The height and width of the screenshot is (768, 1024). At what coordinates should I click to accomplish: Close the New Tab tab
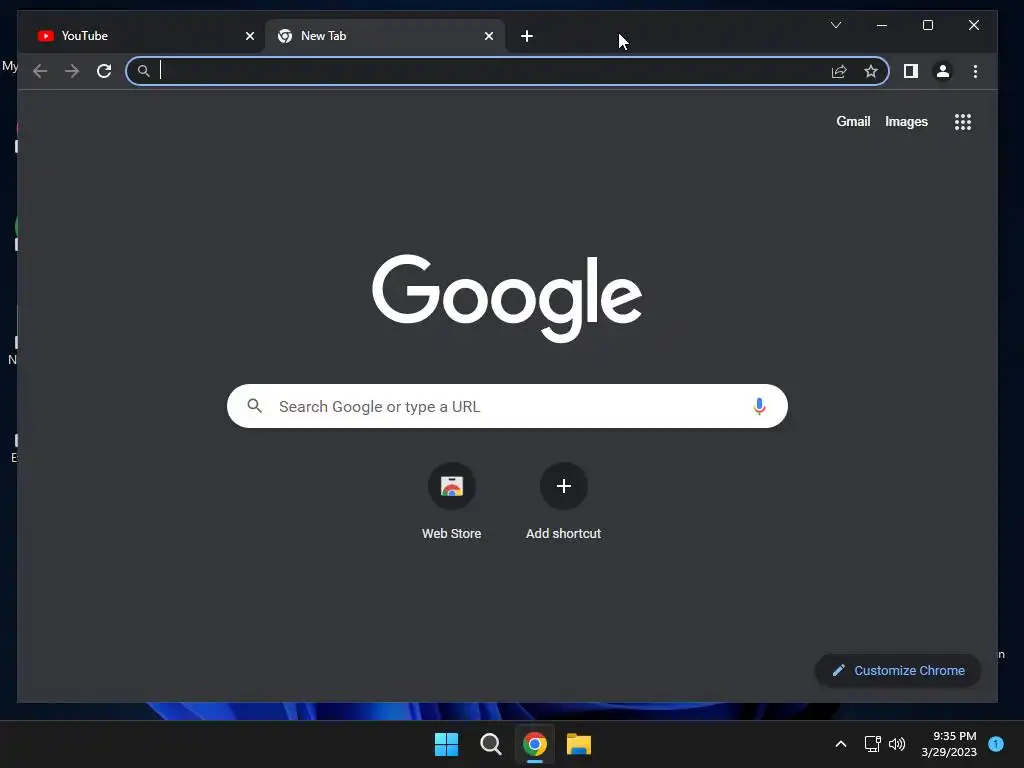[x=488, y=36]
